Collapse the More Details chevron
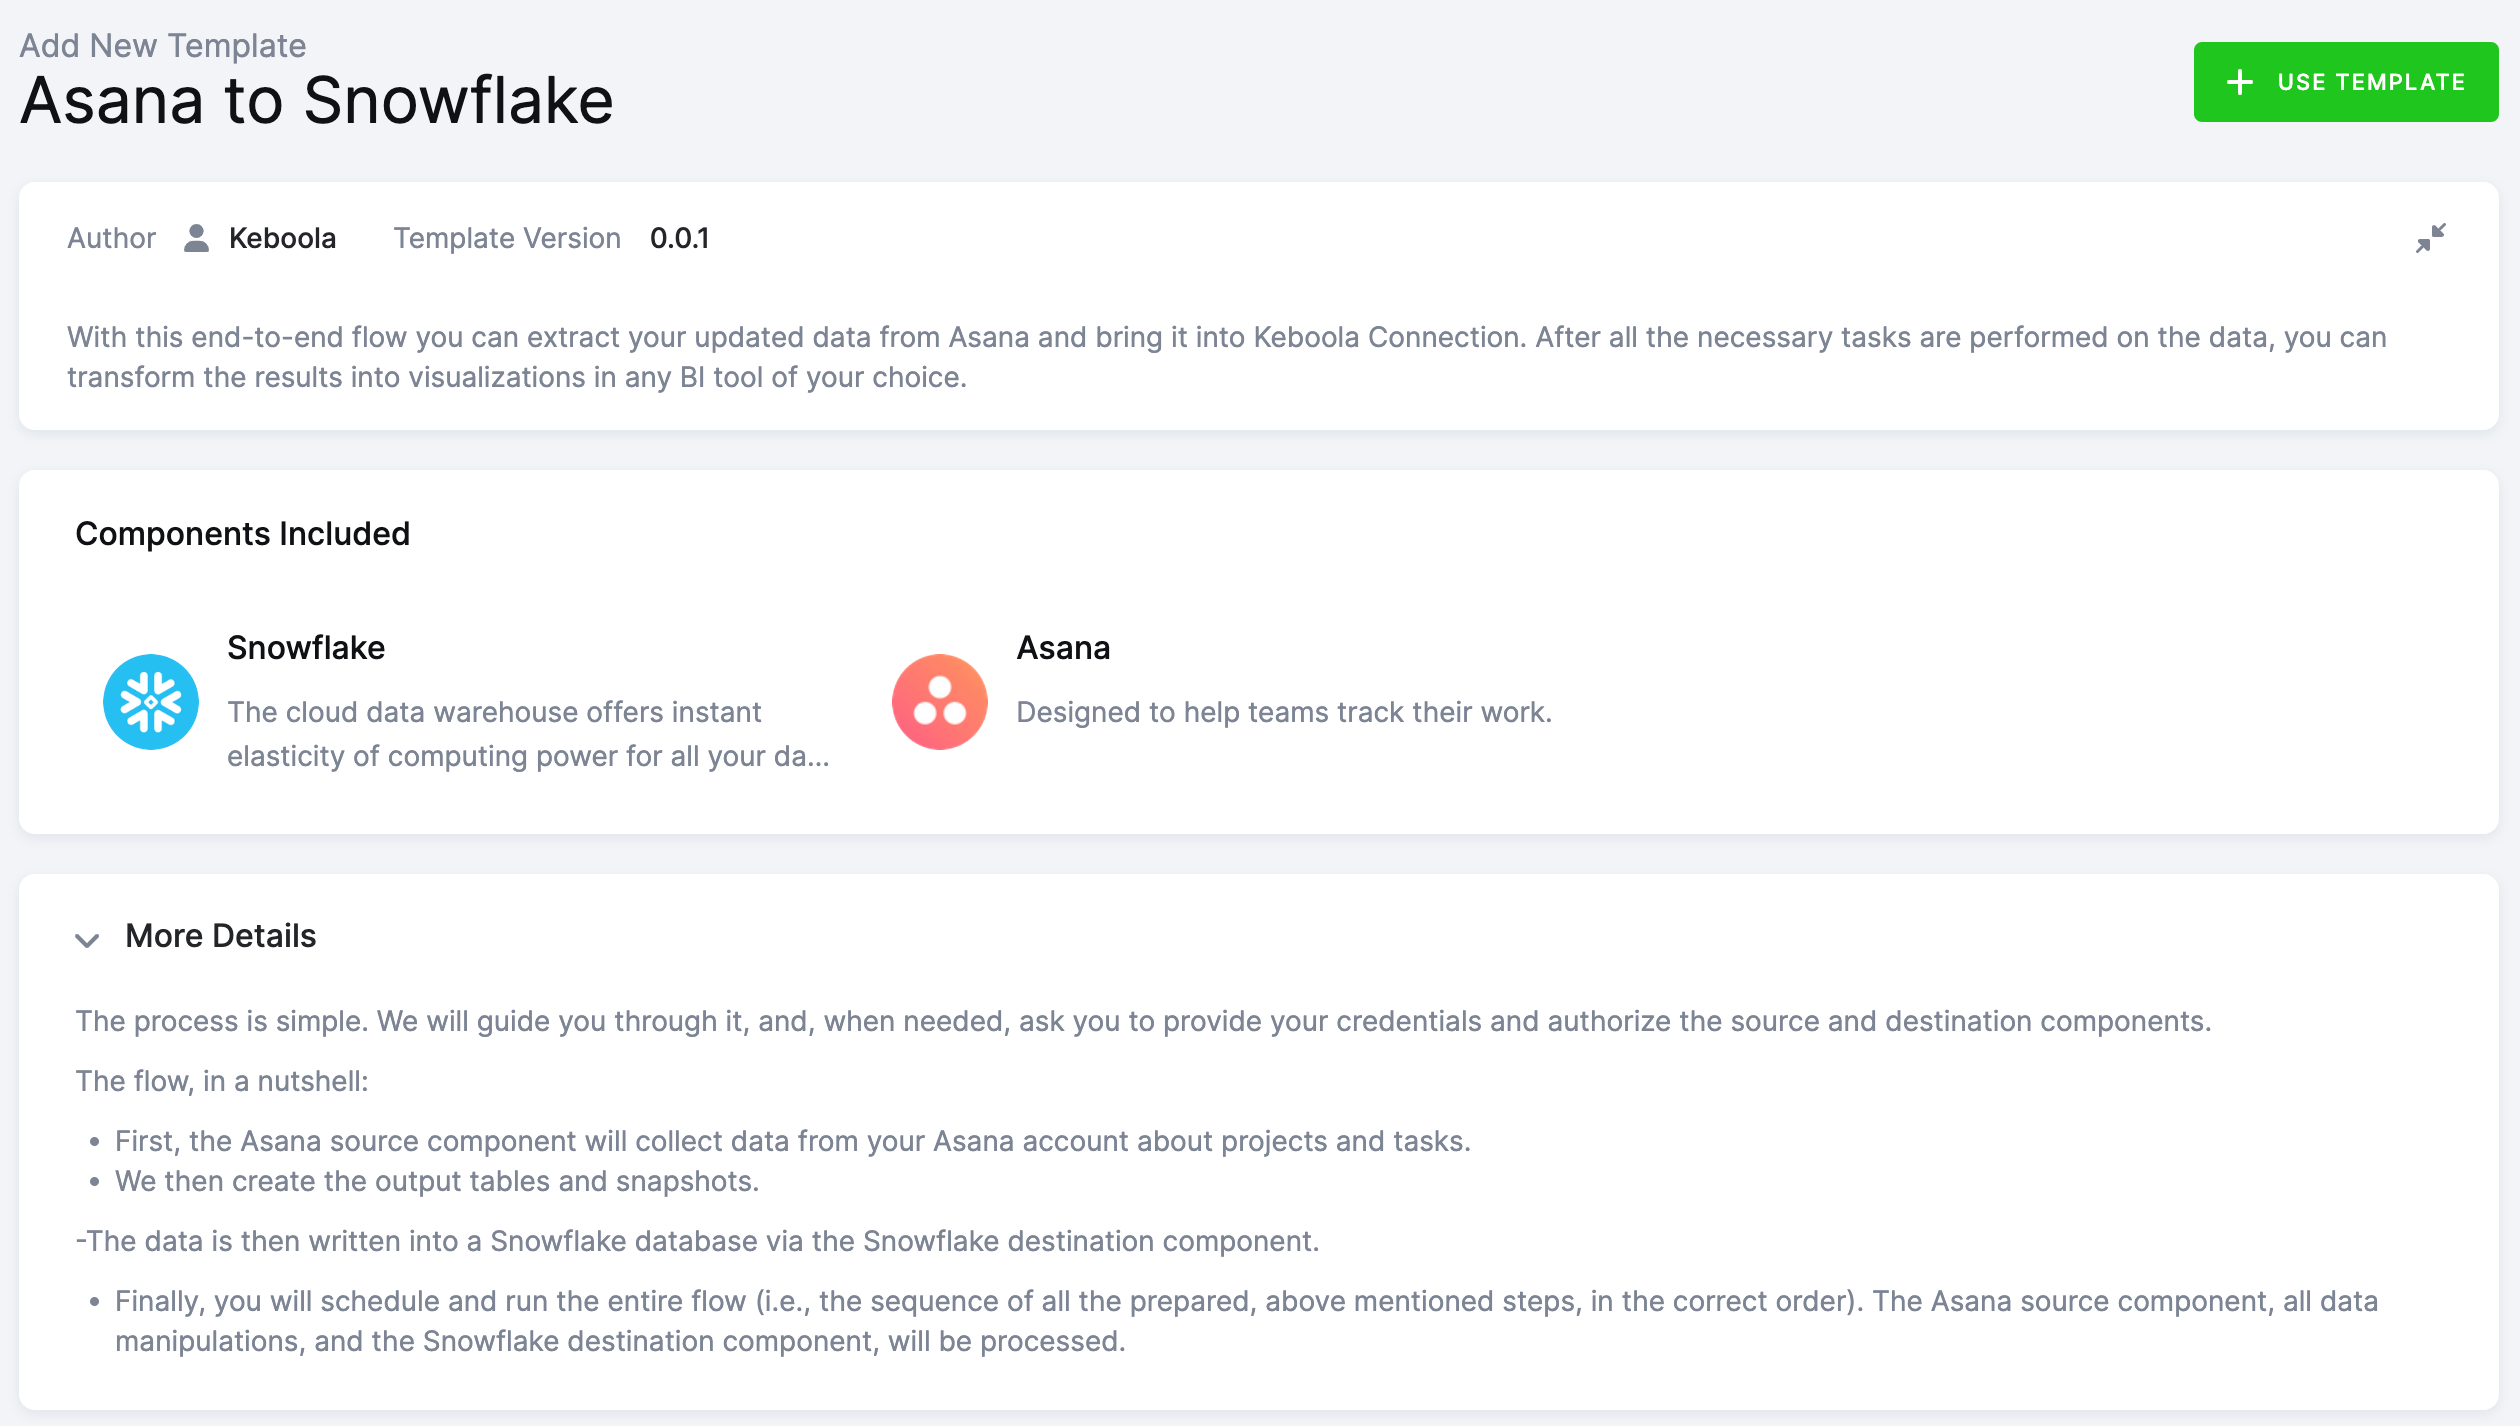Viewport: 2520px width, 1426px height. tap(88, 939)
